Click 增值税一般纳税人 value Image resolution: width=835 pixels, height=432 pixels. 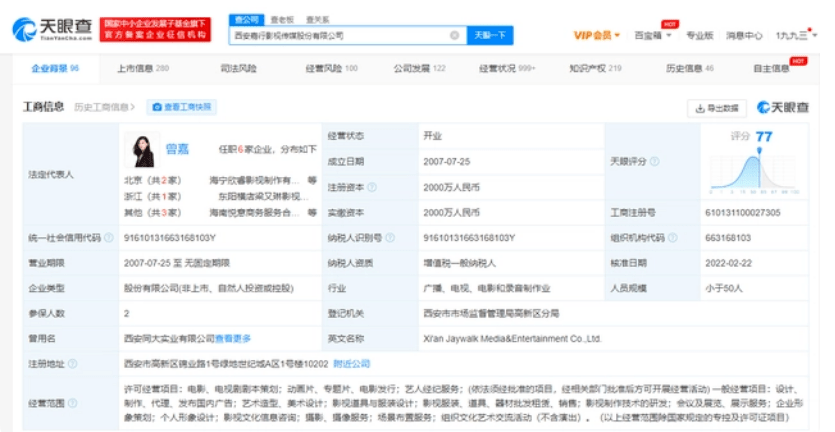(x=460, y=263)
